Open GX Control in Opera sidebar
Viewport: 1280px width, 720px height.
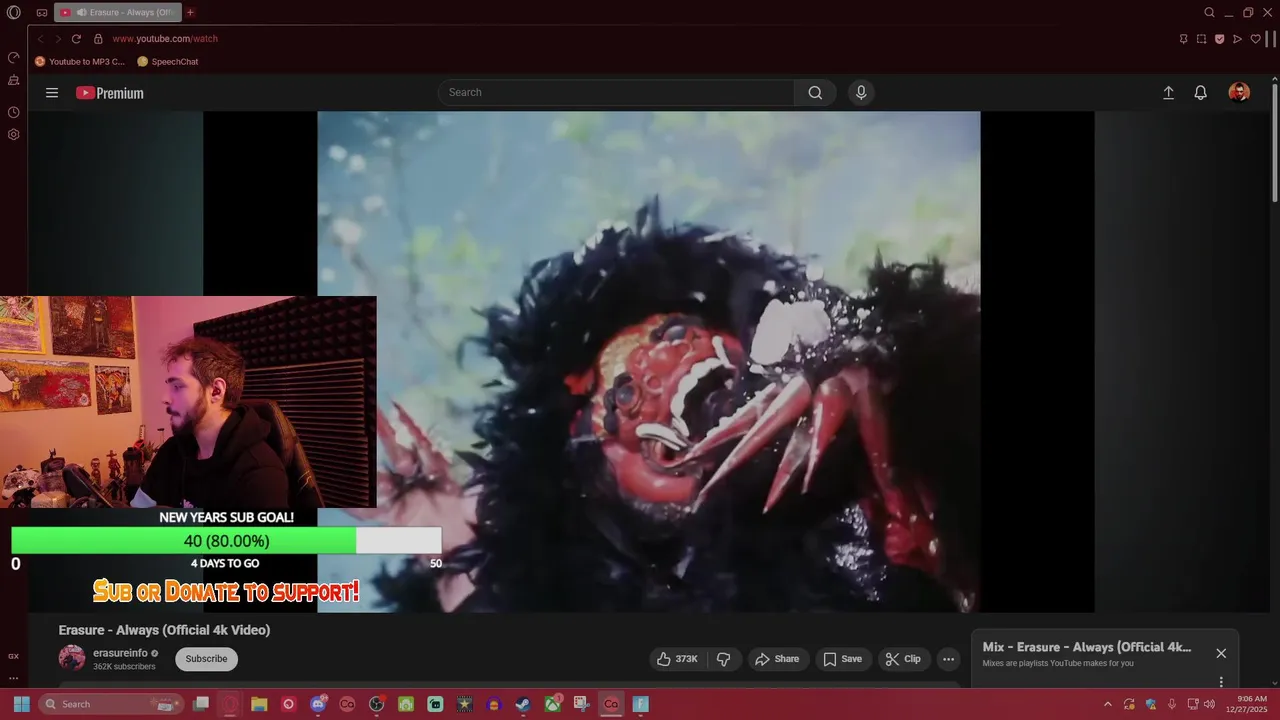14,58
